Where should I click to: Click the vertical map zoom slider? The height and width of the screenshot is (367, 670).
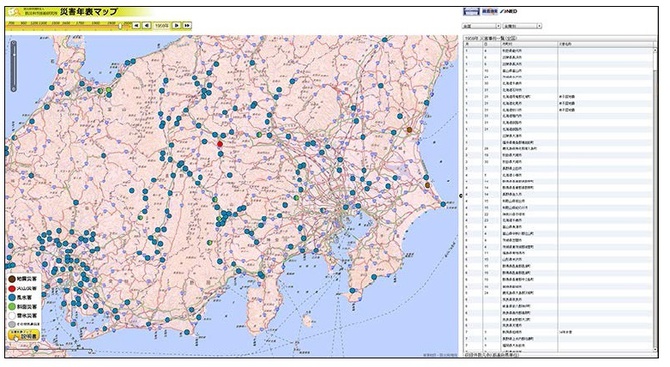click(14, 65)
